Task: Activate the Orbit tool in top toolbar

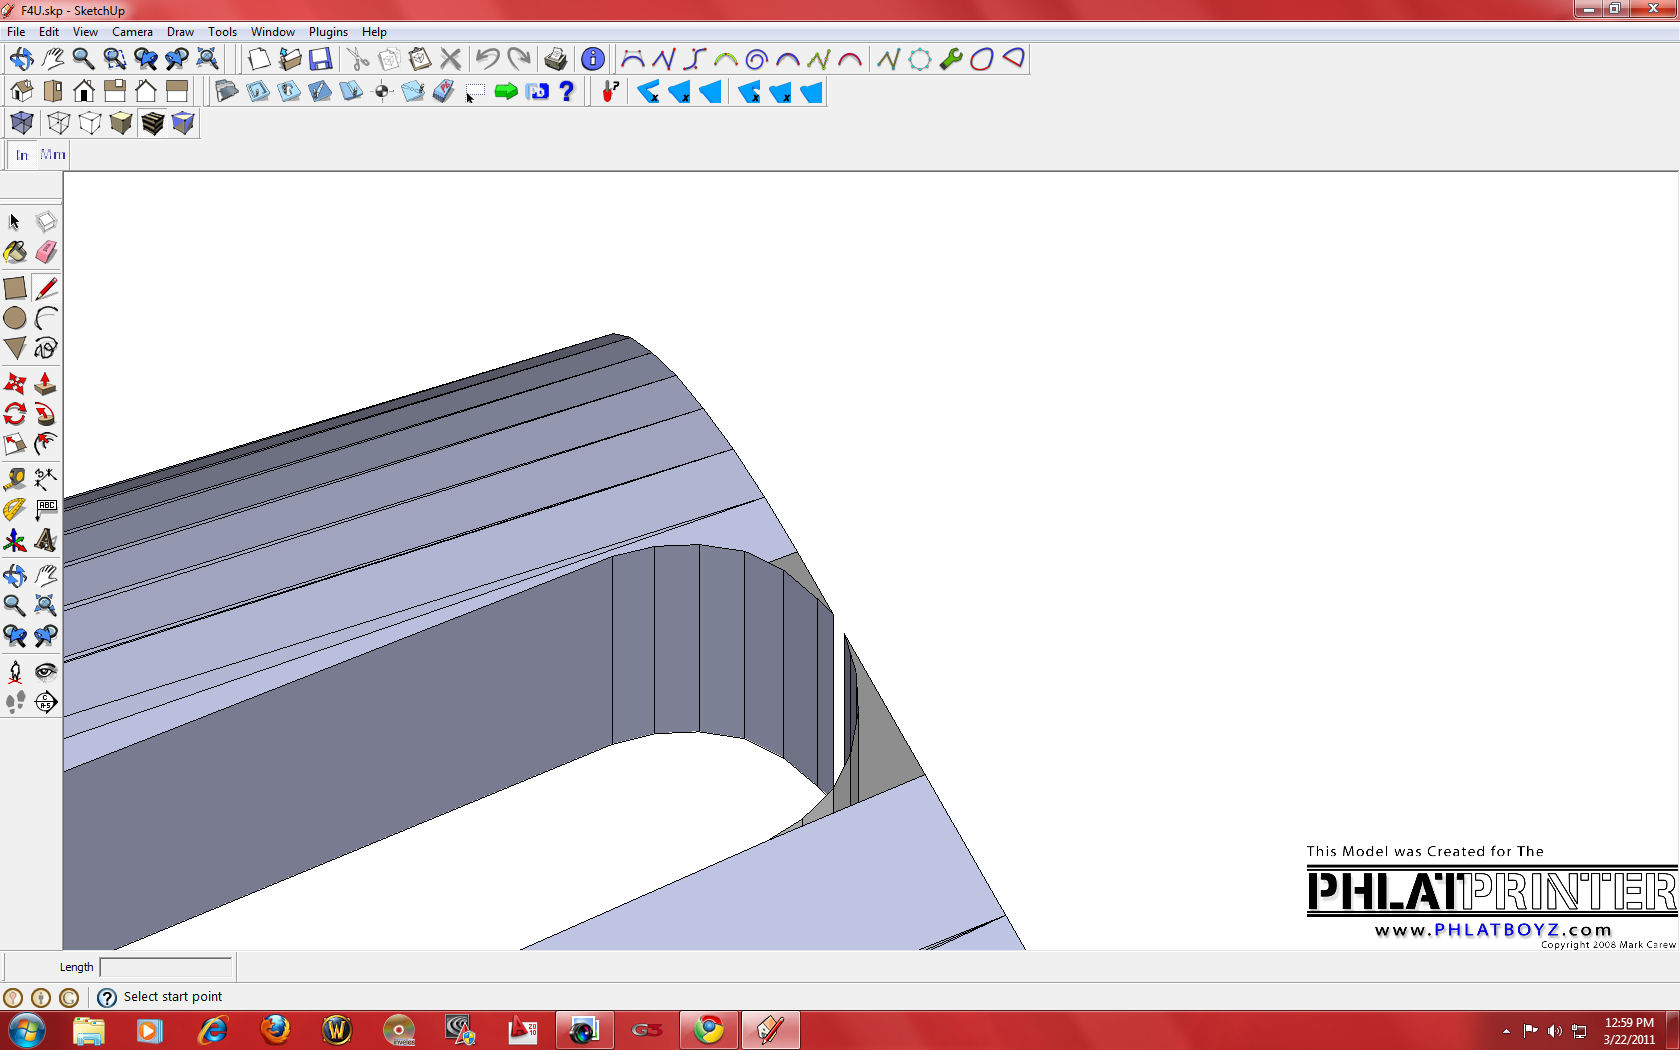Action: point(21,59)
